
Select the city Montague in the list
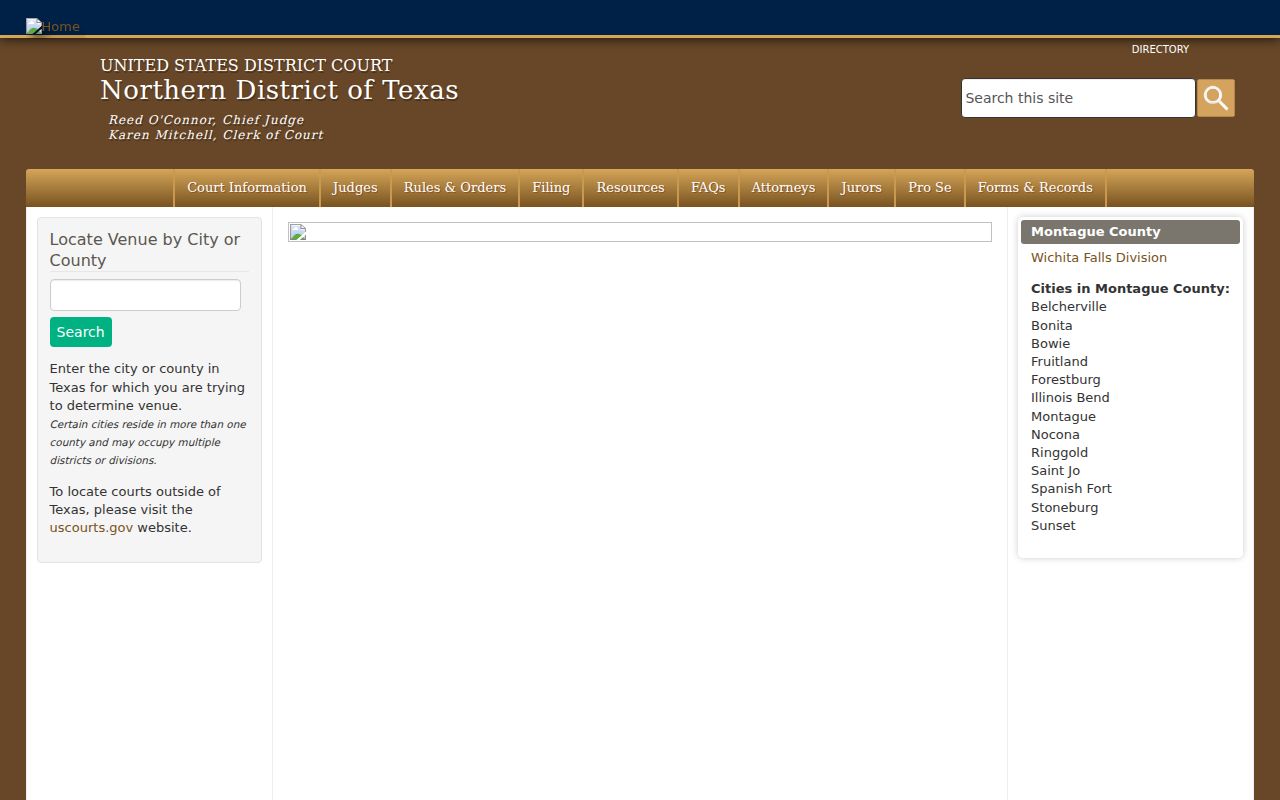click(1064, 416)
